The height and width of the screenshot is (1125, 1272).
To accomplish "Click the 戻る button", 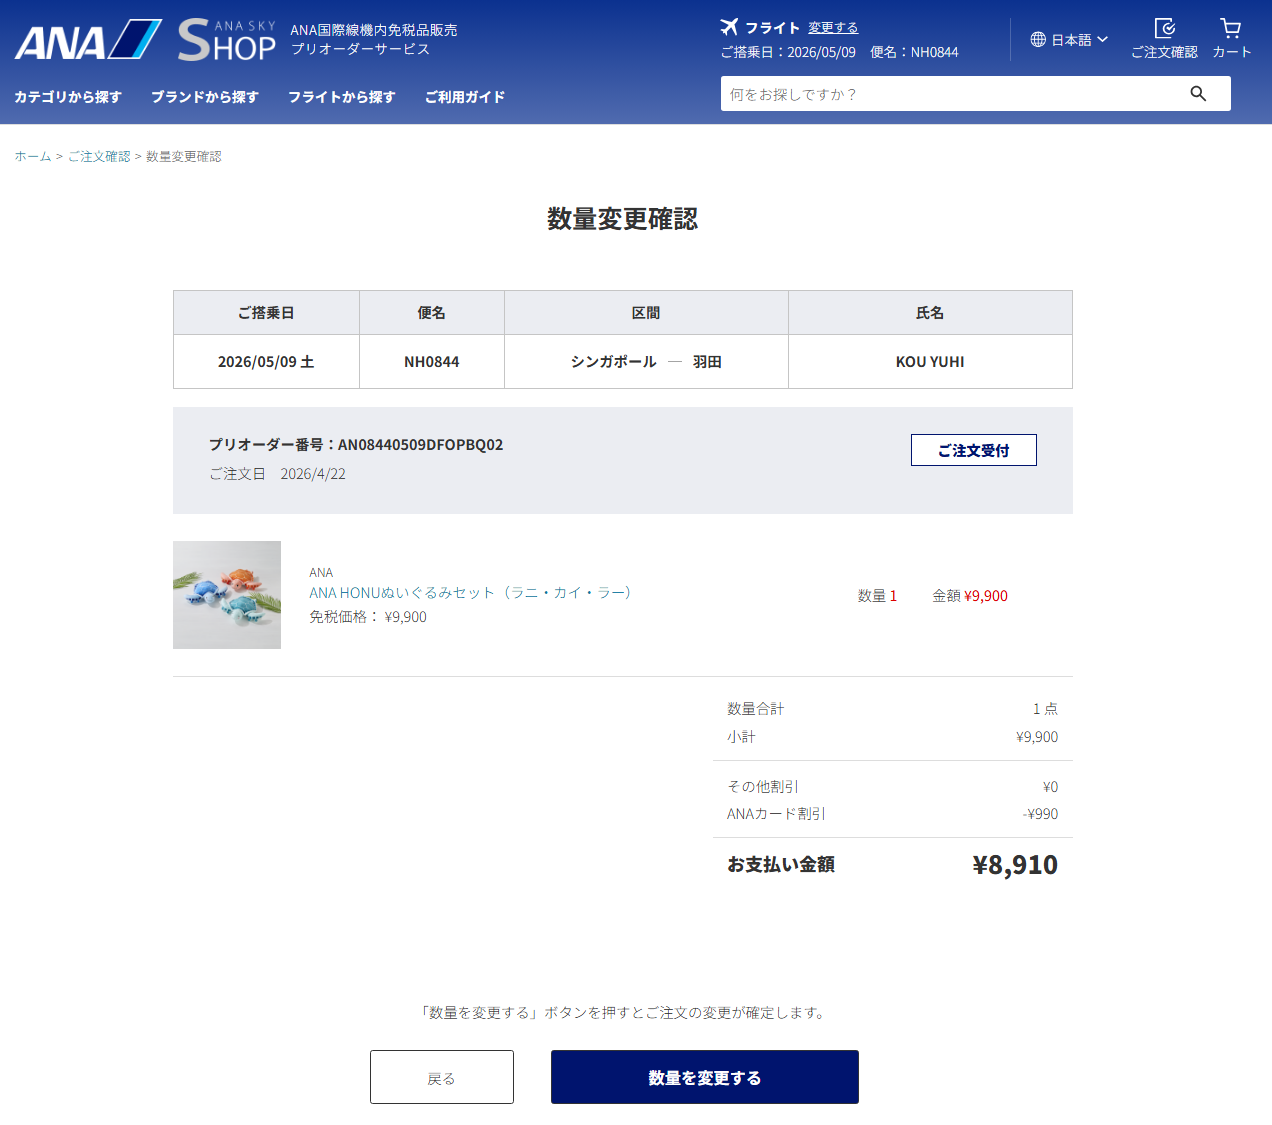I will pos(442,1077).
